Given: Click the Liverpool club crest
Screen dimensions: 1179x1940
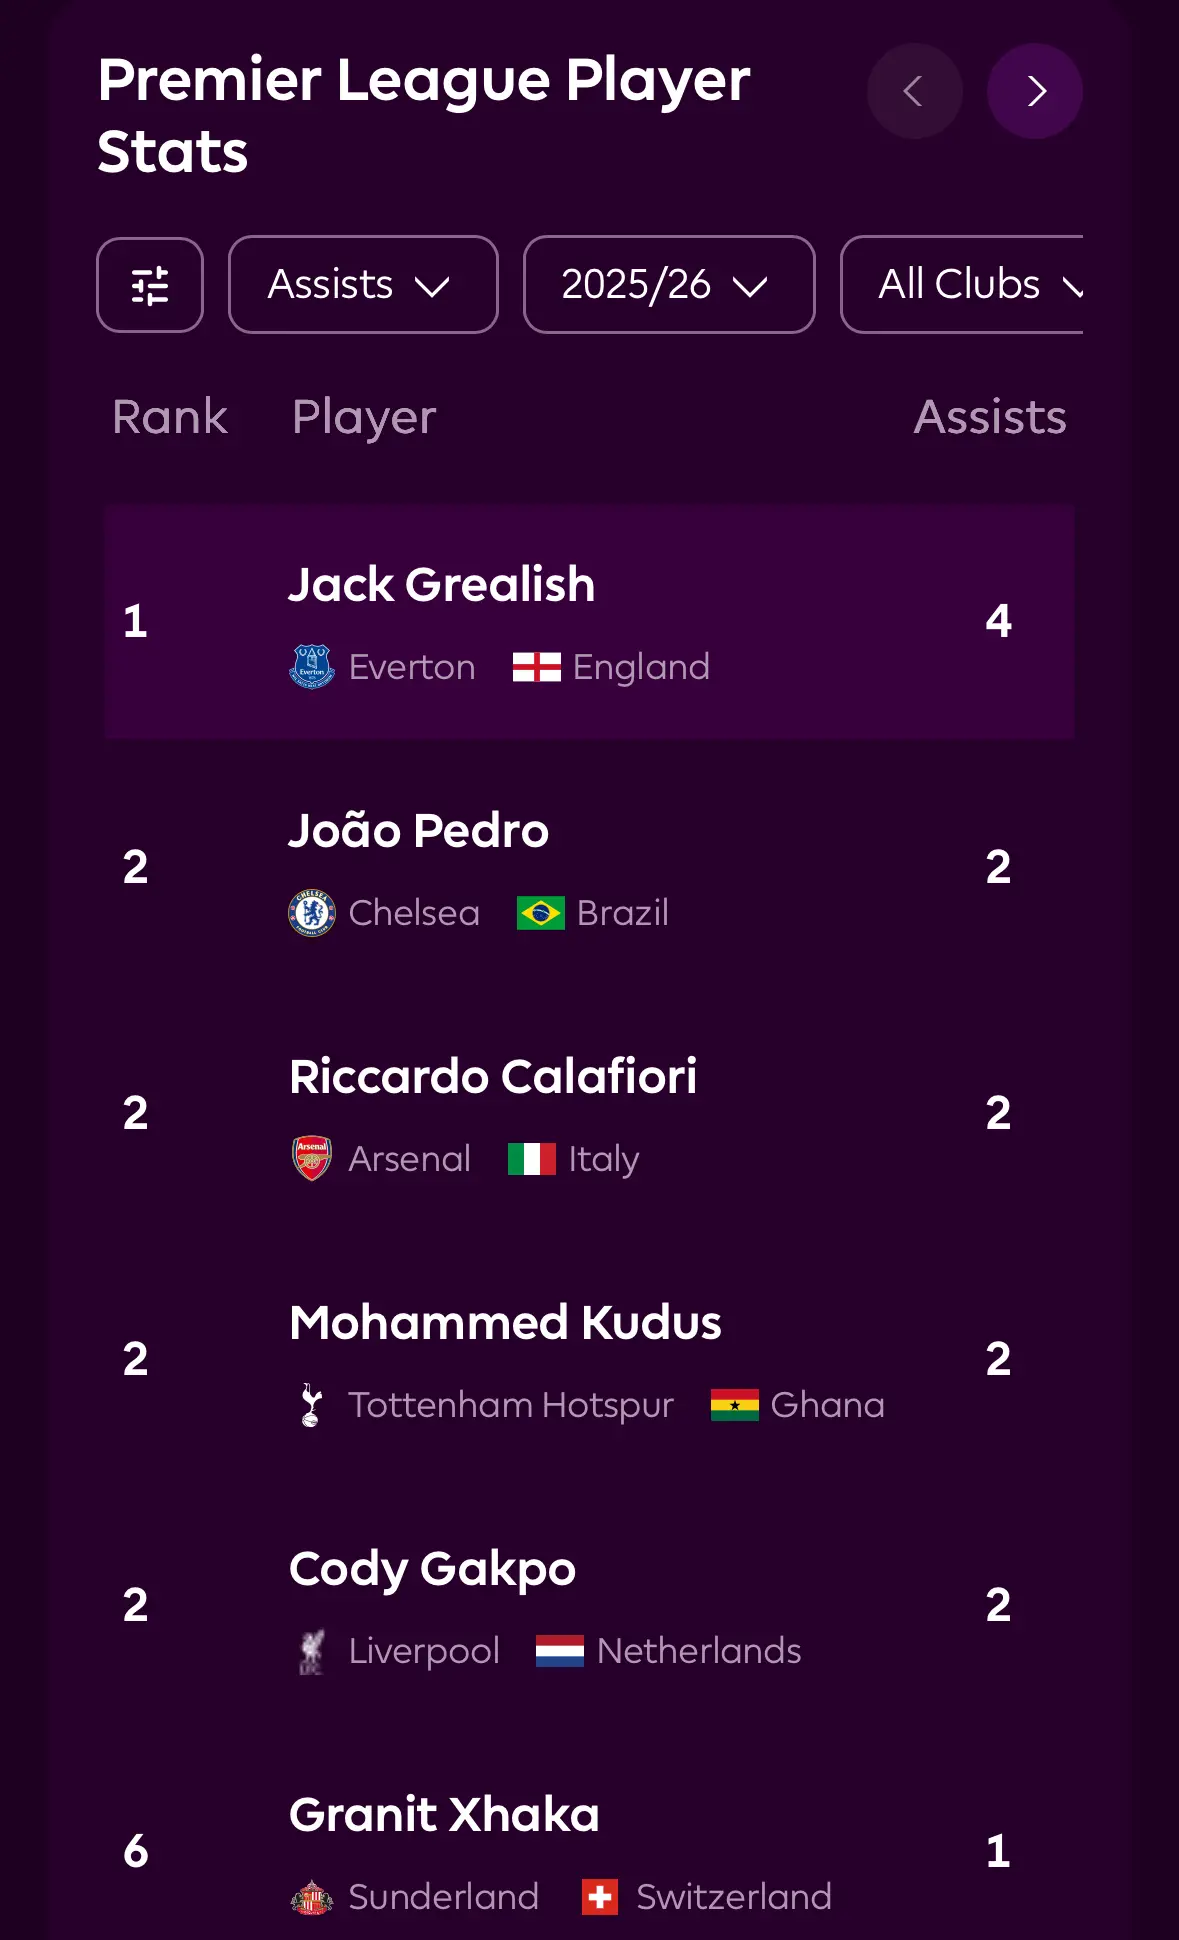Looking at the screenshot, I should [312, 1651].
